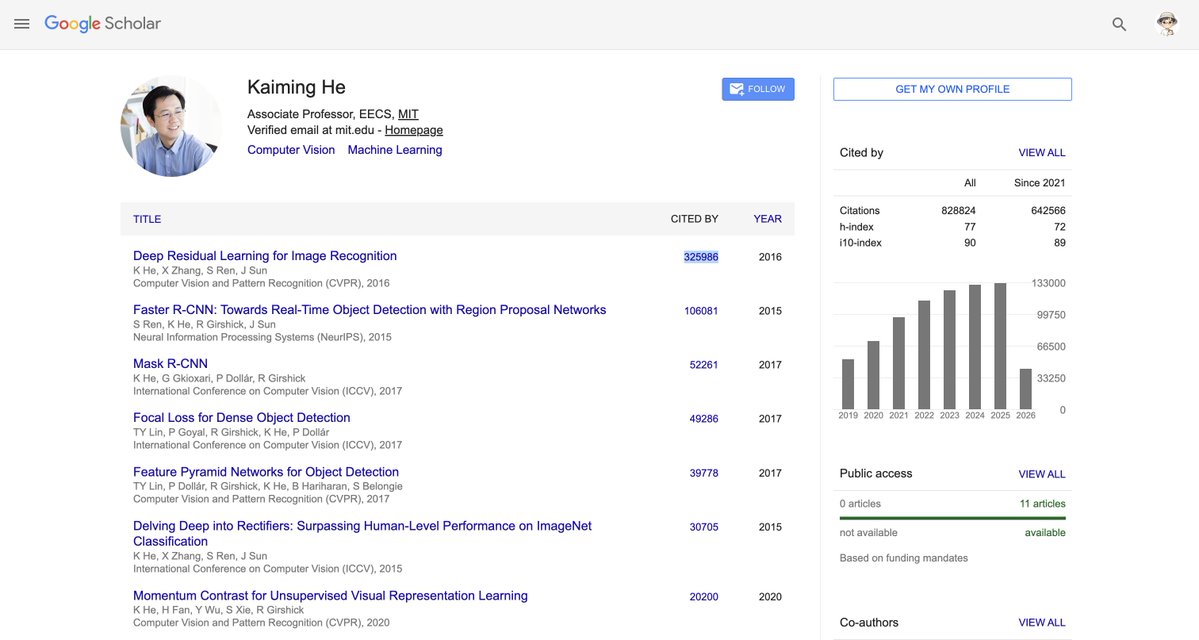Image resolution: width=1199 pixels, height=640 pixels.
Task: Click View All next to Public access
Action: (x=1041, y=474)
